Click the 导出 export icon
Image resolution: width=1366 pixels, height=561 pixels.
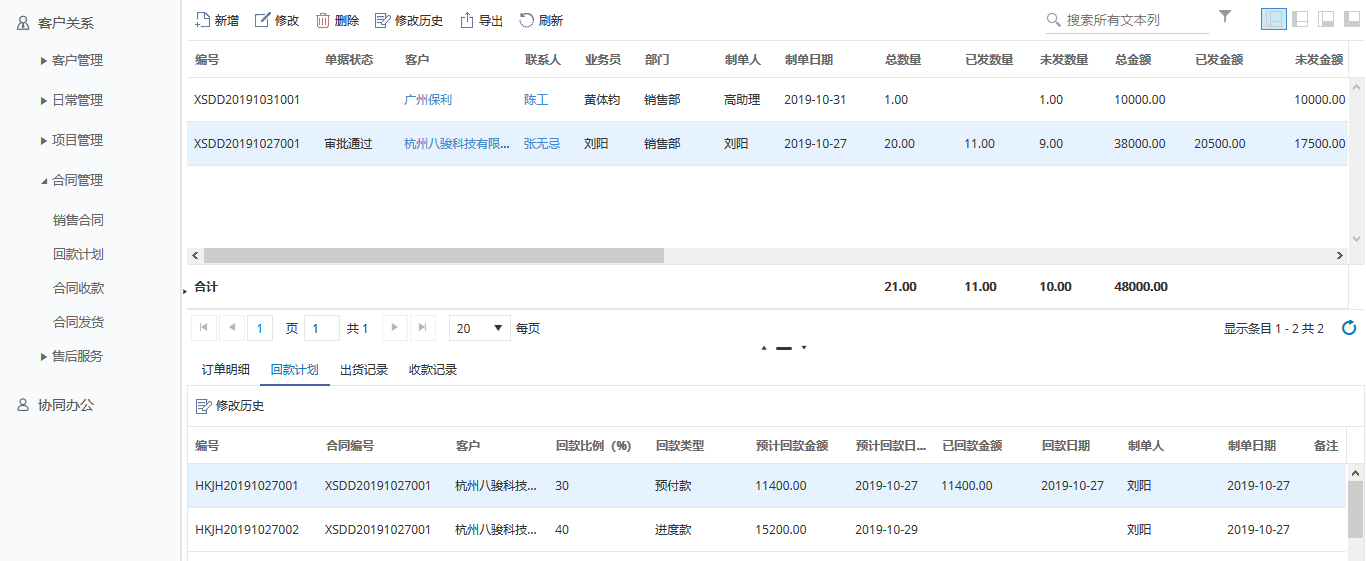pos(466,20)
